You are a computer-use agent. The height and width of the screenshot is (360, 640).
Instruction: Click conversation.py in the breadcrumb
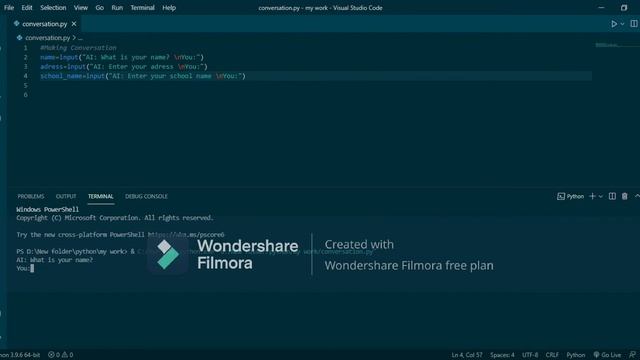coord(47,38)
